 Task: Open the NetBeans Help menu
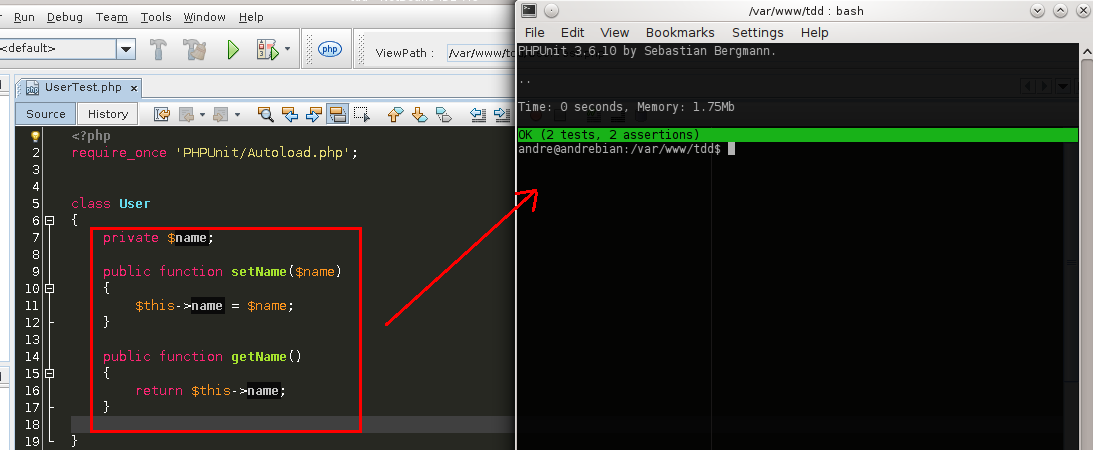(x=251, y=17)
